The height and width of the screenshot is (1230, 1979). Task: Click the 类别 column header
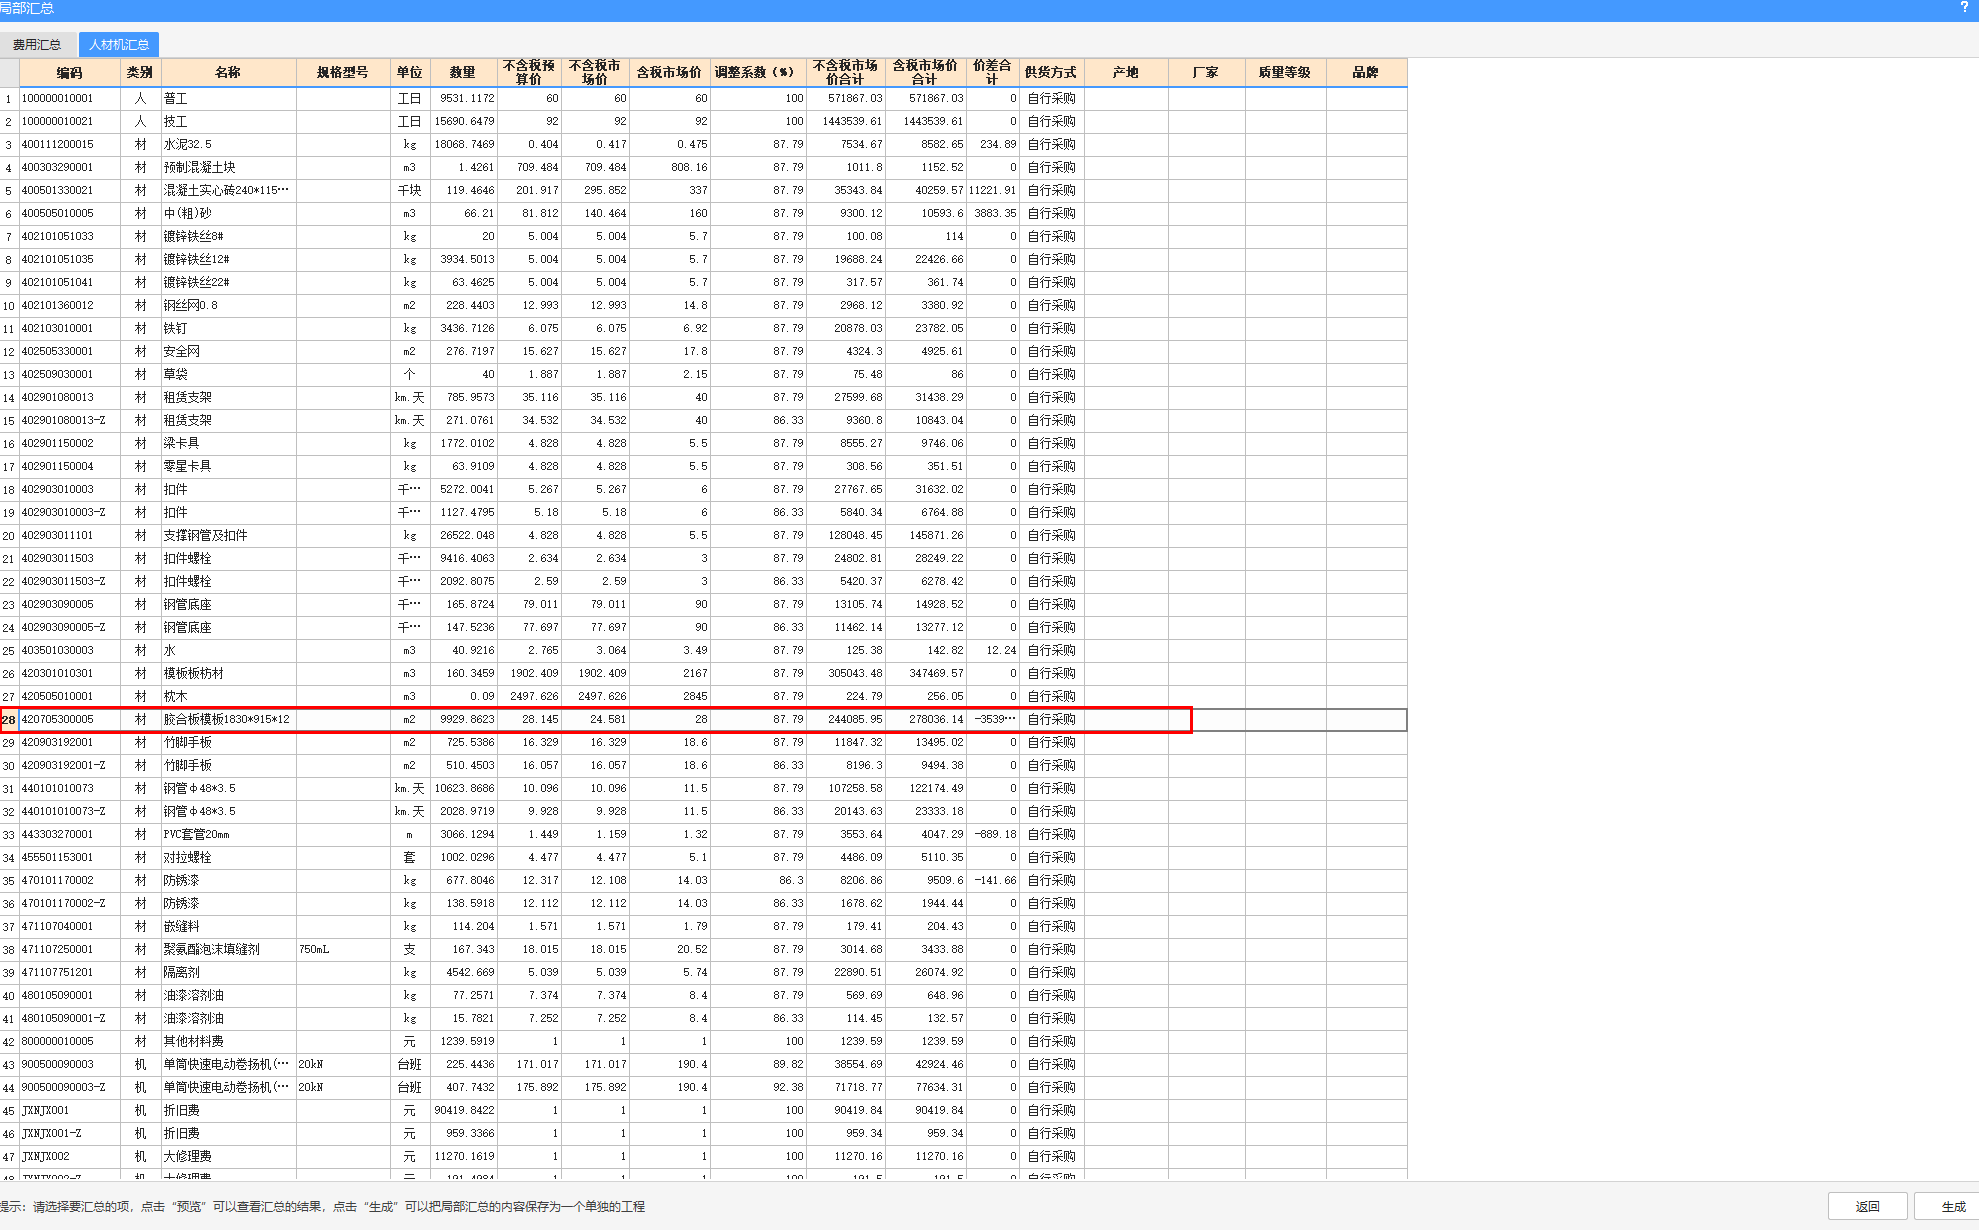click(x=140, y=73)
